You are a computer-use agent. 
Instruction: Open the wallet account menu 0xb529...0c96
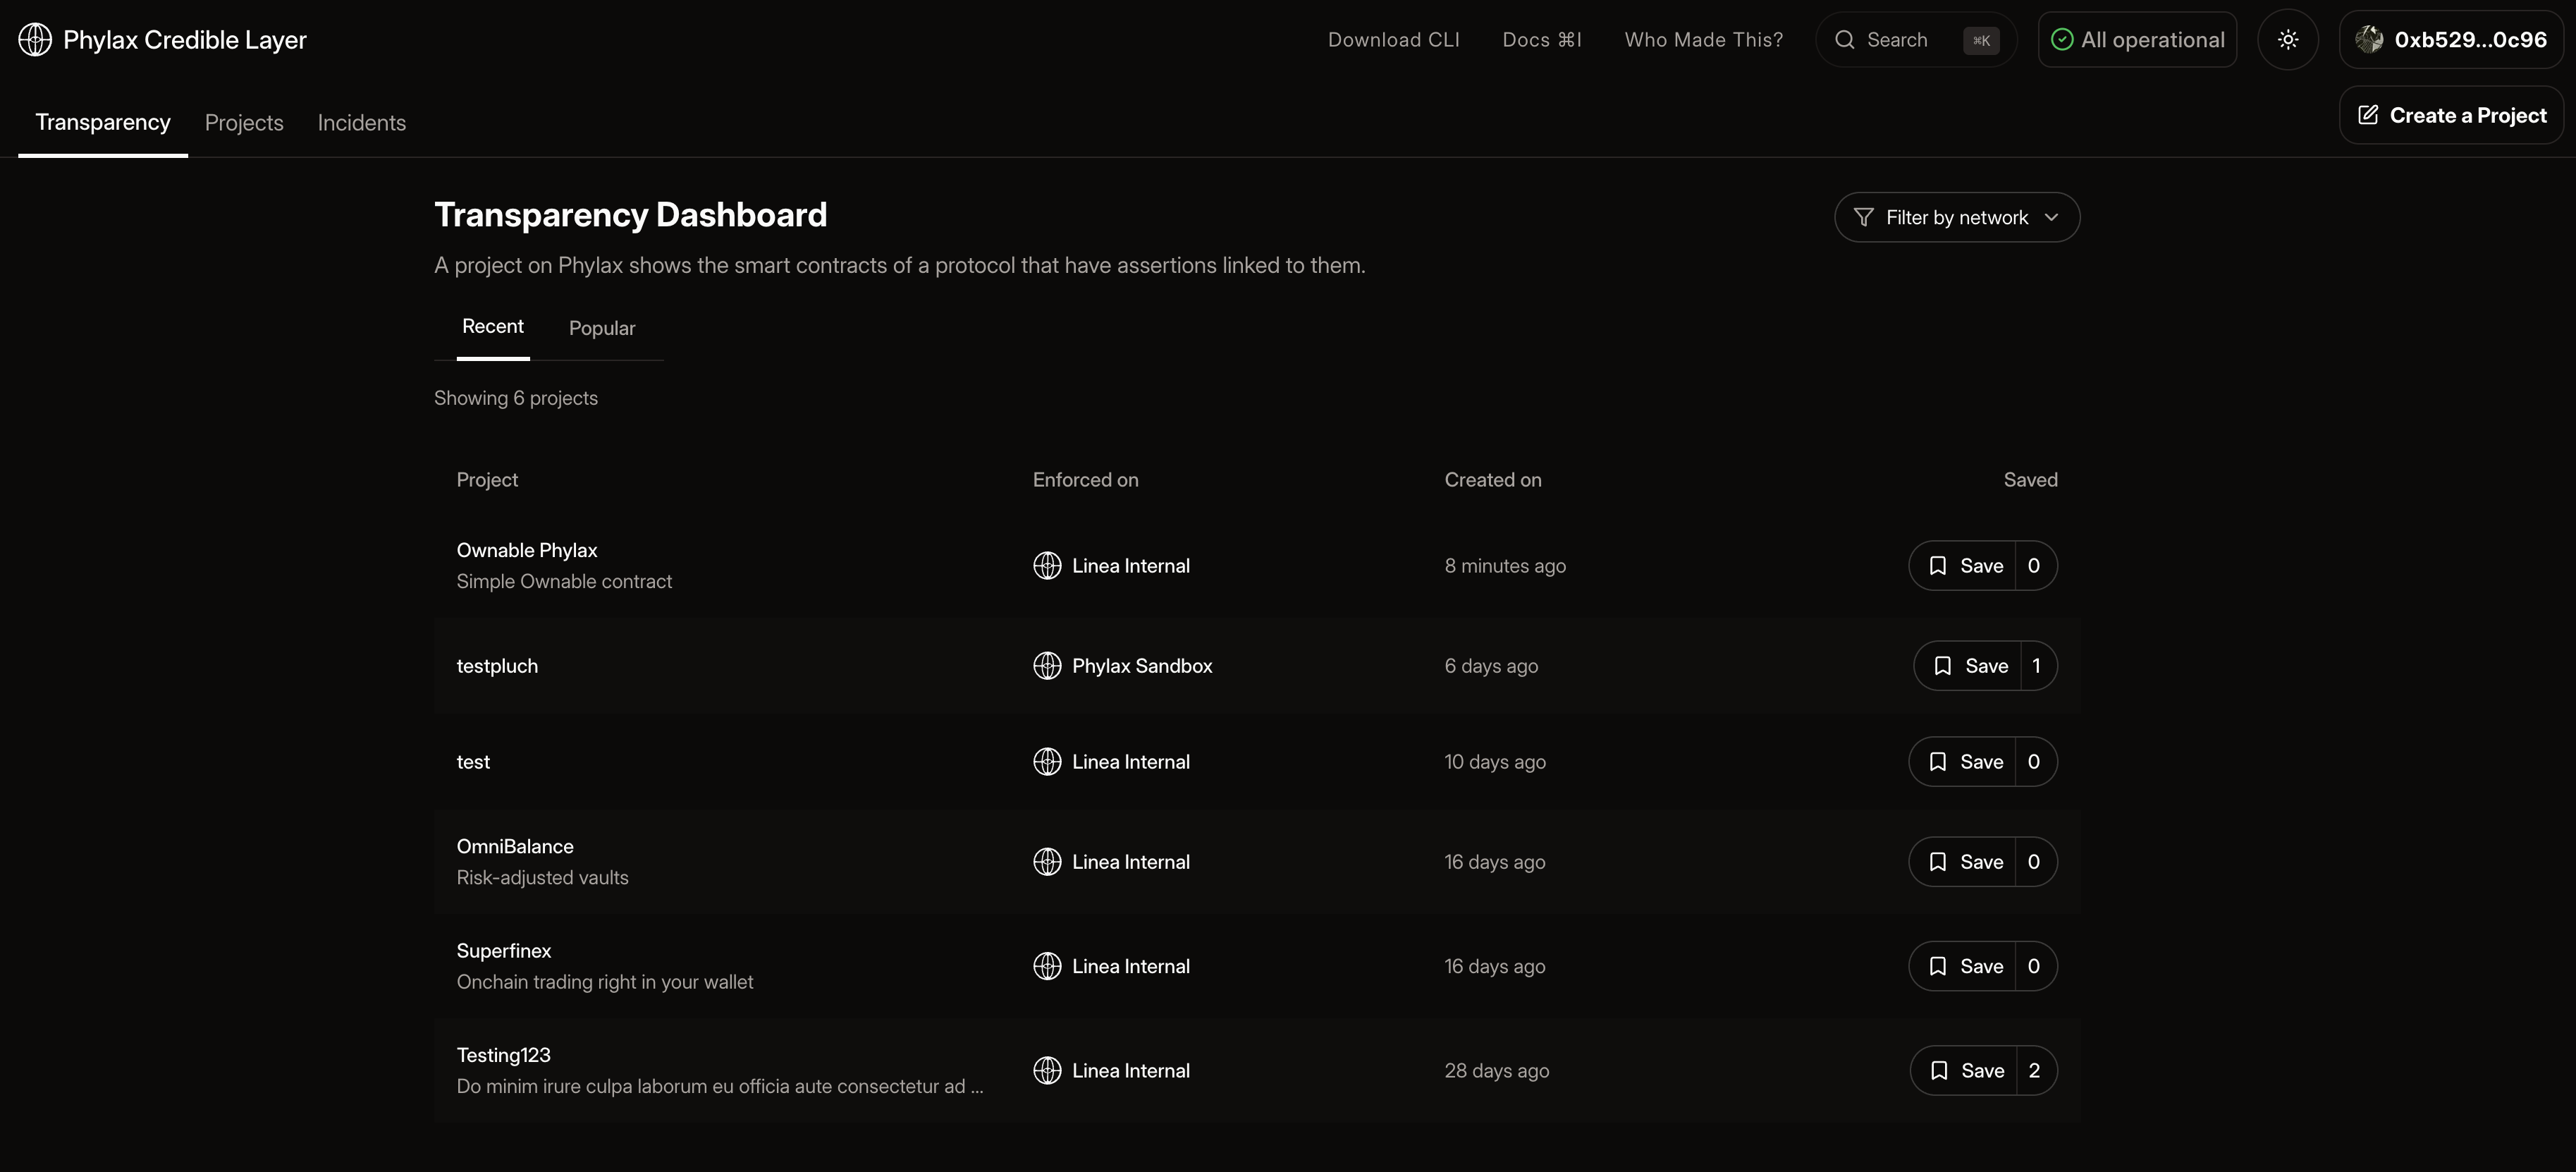coord(2469,40)
